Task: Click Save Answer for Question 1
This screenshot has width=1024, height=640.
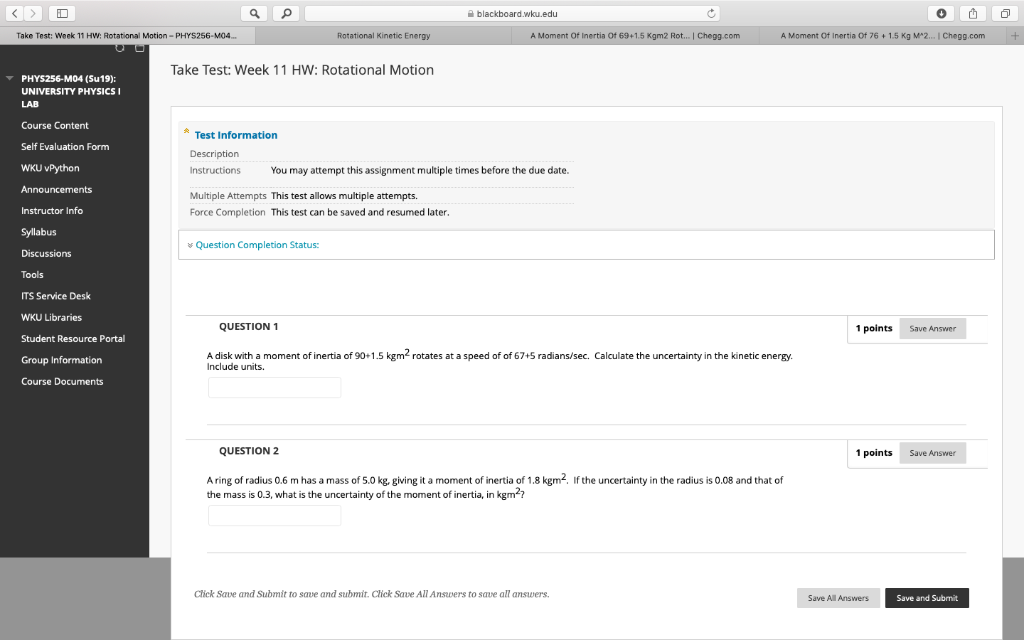Action: tap(932, 328)
